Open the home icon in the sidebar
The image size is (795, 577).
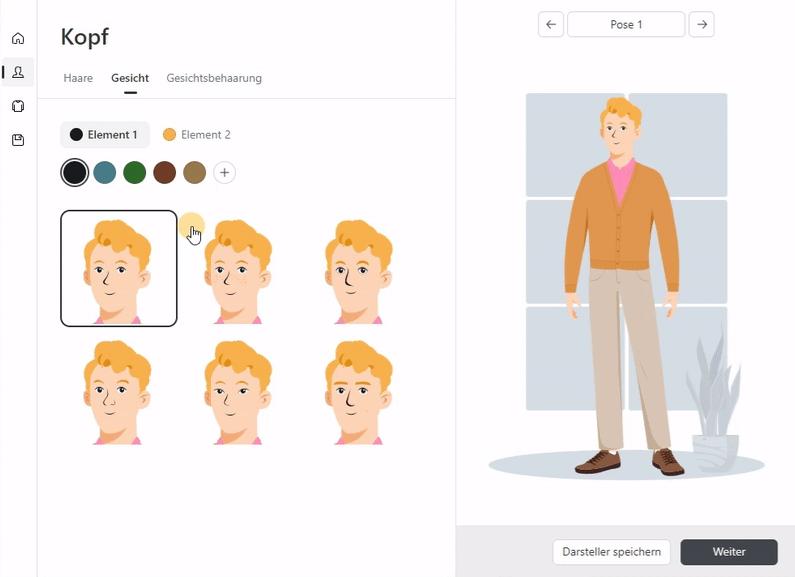click(x=18, y=39)
